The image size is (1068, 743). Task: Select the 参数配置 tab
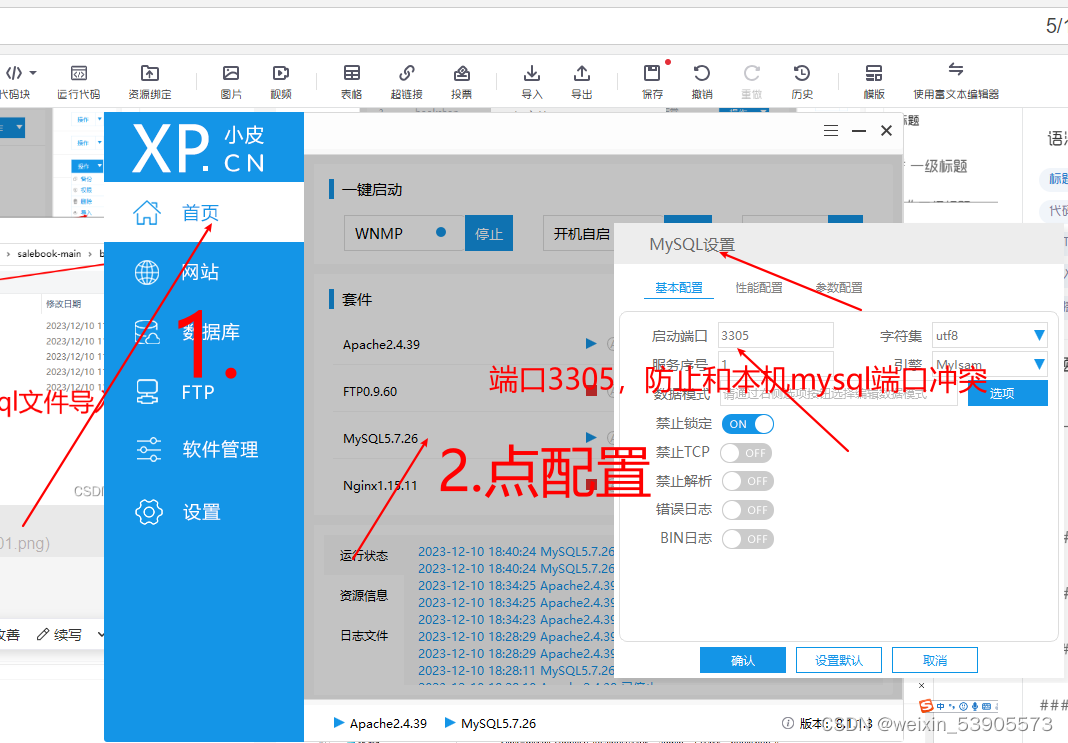point(839,288)
